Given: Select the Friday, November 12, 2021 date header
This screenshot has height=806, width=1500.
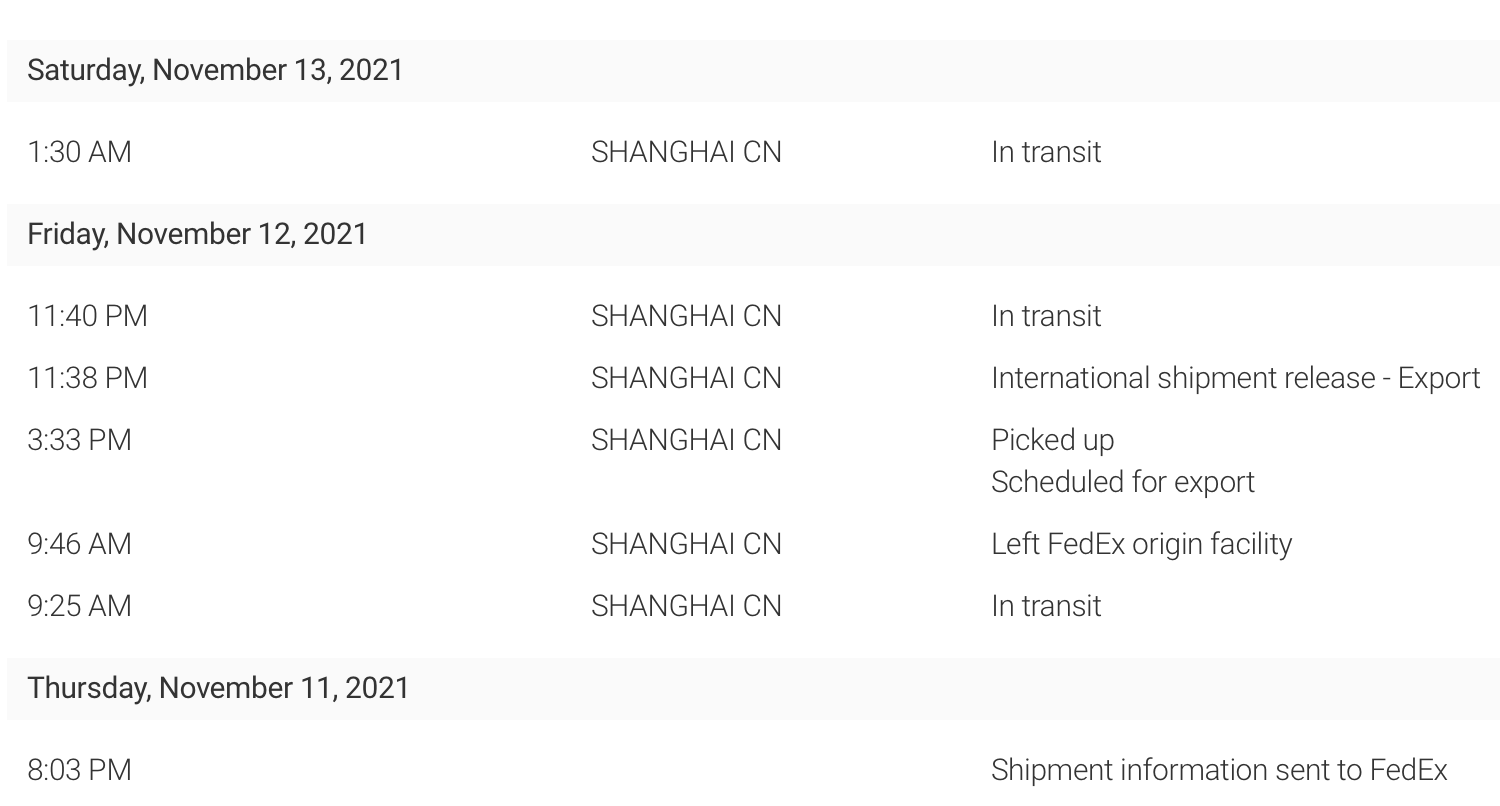Looking at the screenshot, I should click(197, 234).
